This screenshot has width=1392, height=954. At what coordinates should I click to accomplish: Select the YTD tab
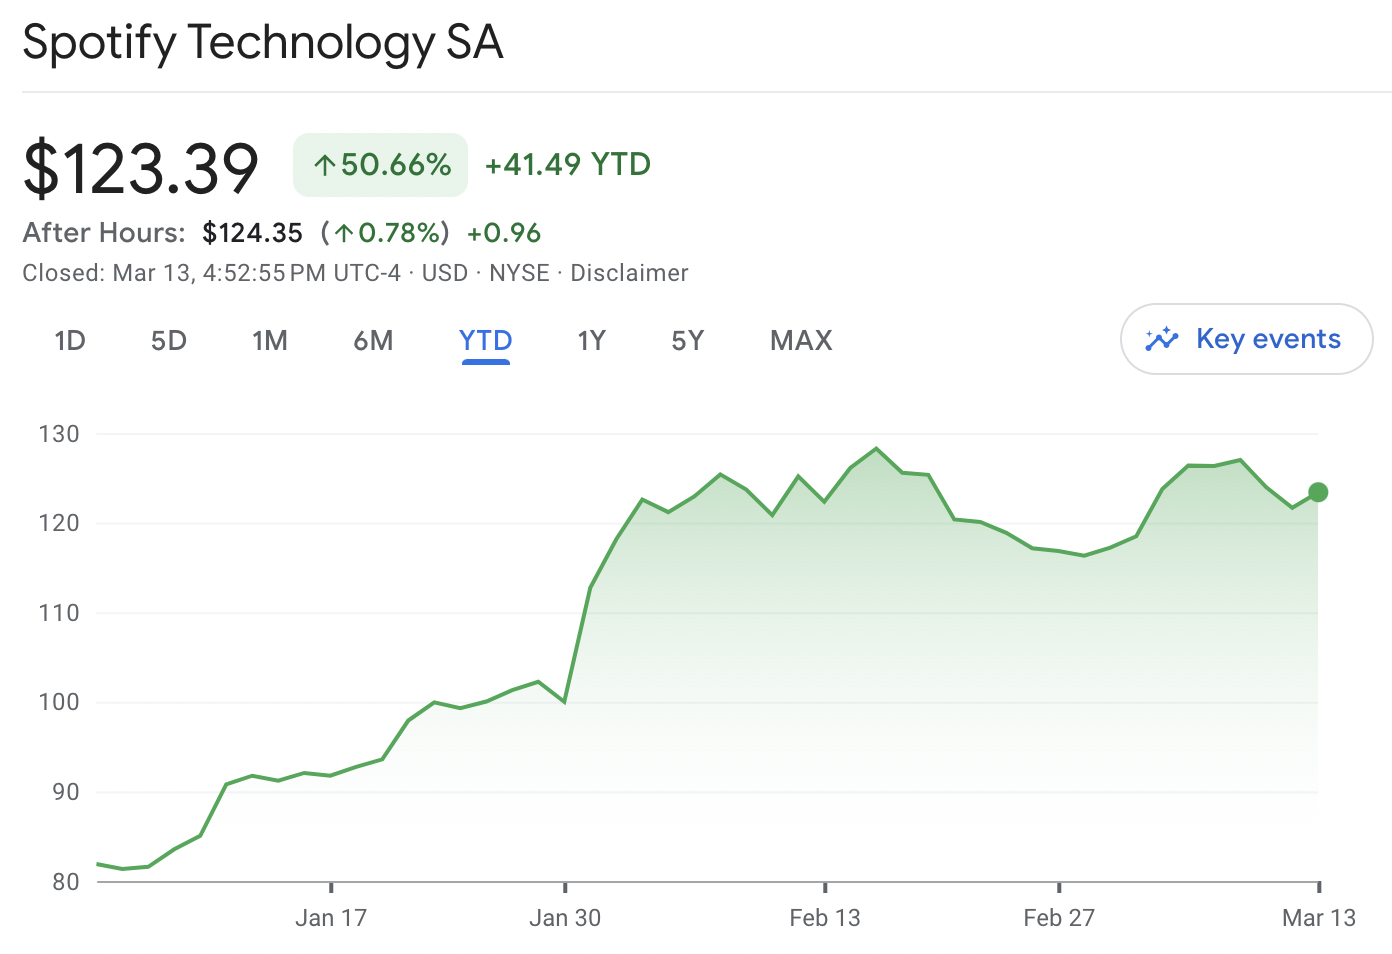[486, 341]
